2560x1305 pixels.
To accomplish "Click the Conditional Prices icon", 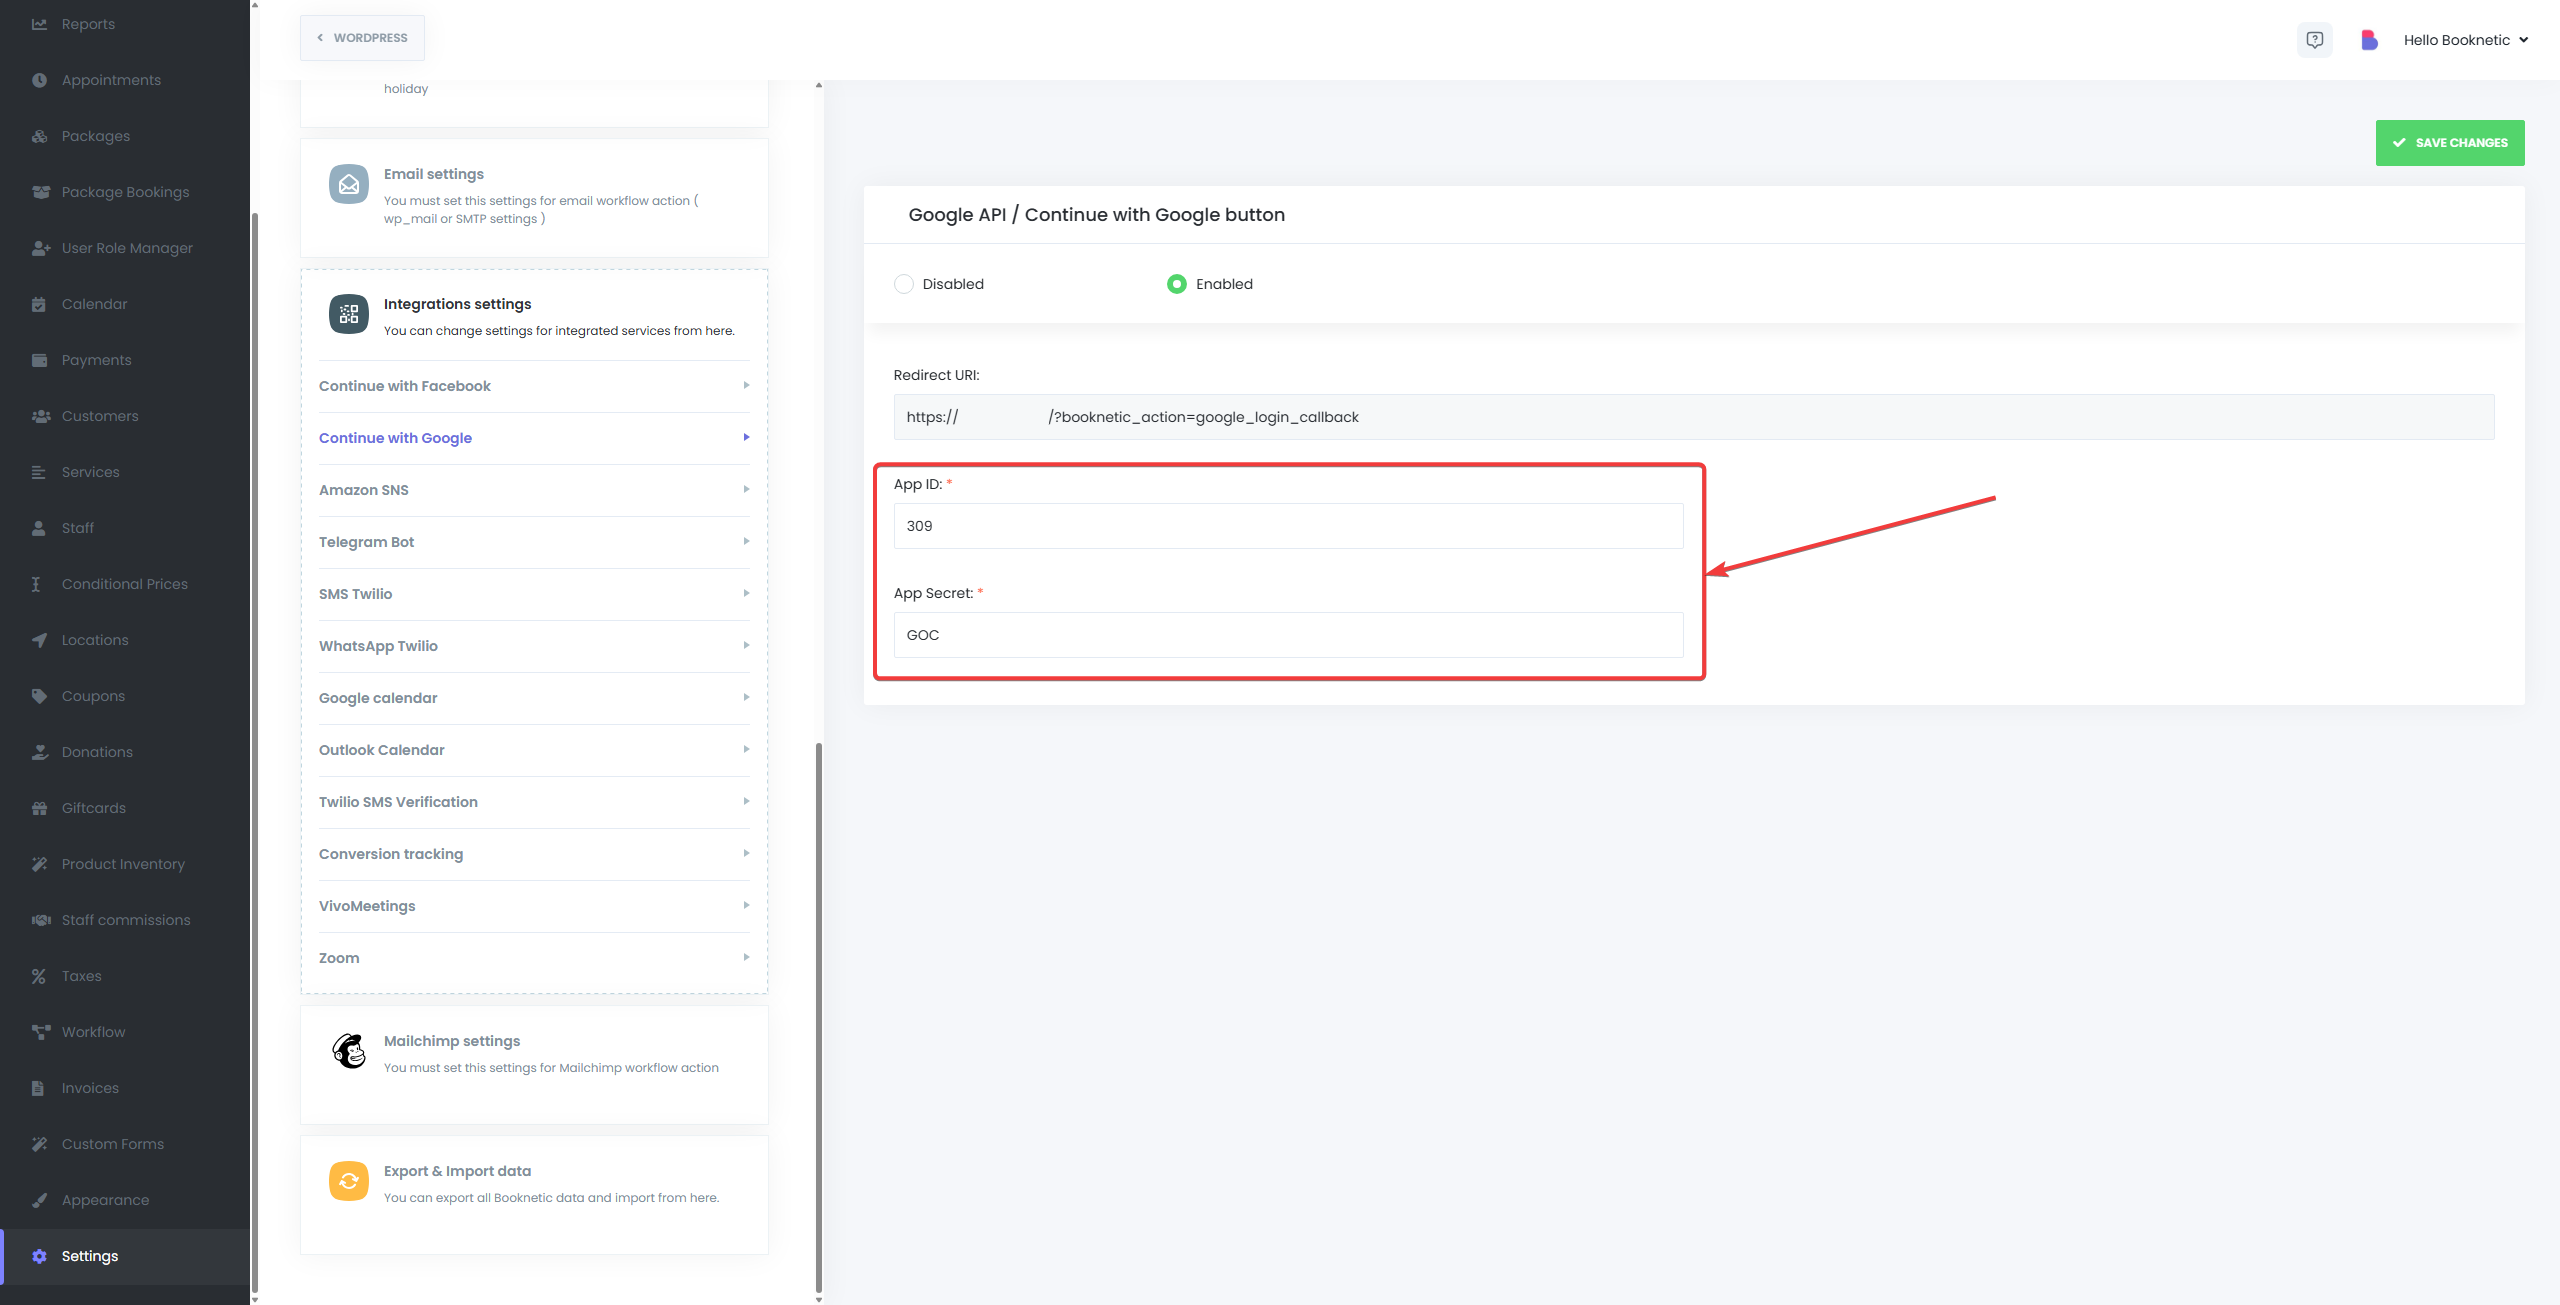I will 36,584.
